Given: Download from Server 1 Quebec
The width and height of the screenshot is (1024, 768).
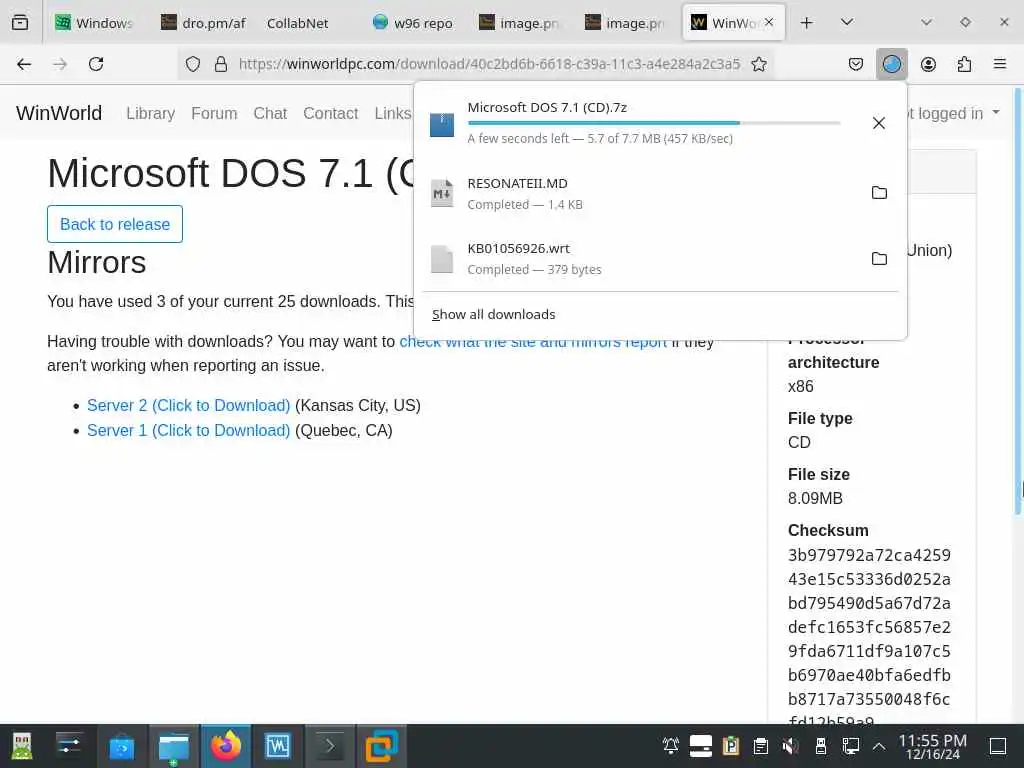Looking at the screenshot, I should coord(188,430).
